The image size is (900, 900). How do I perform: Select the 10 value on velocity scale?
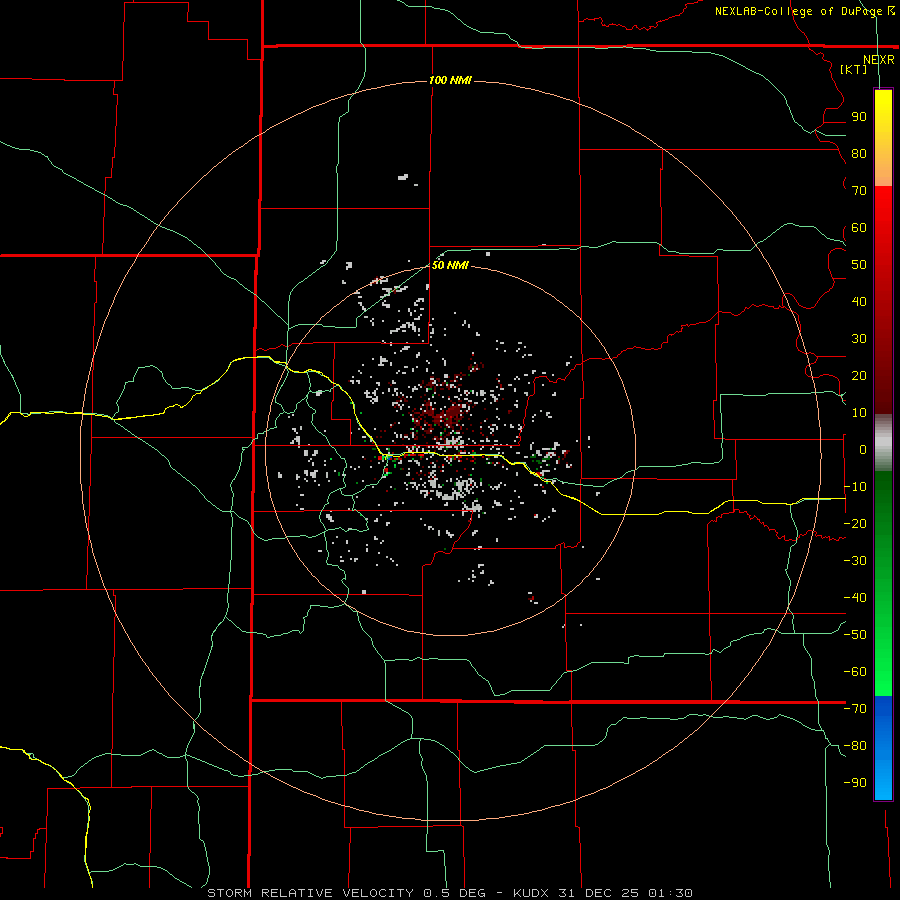click(859, 413)
